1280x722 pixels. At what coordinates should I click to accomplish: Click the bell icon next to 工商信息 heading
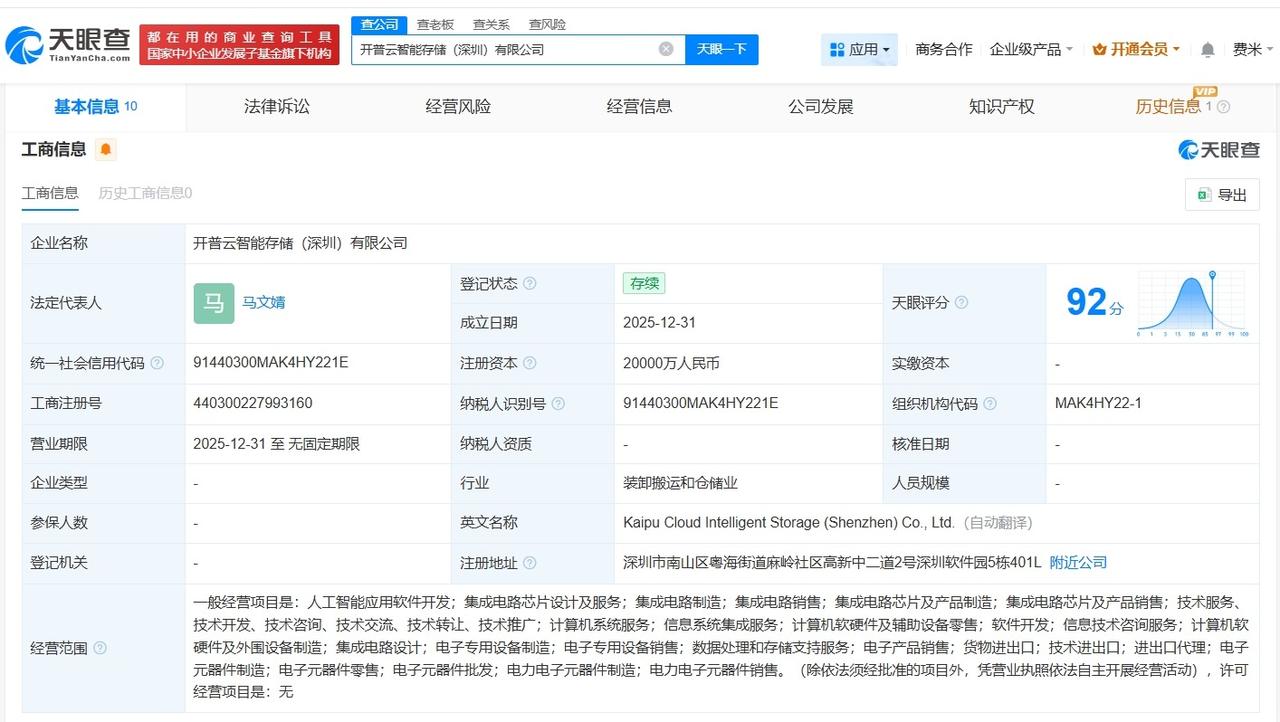click(106, 148)
